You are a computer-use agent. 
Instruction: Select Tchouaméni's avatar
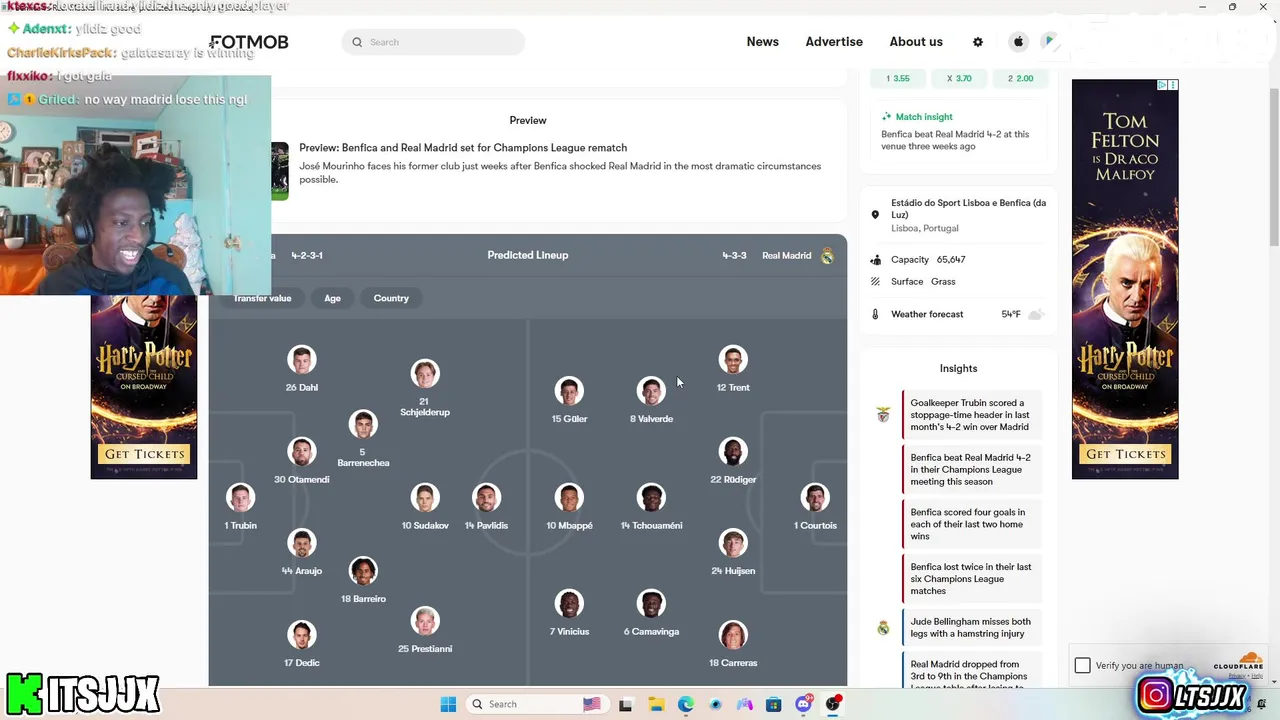651,498
